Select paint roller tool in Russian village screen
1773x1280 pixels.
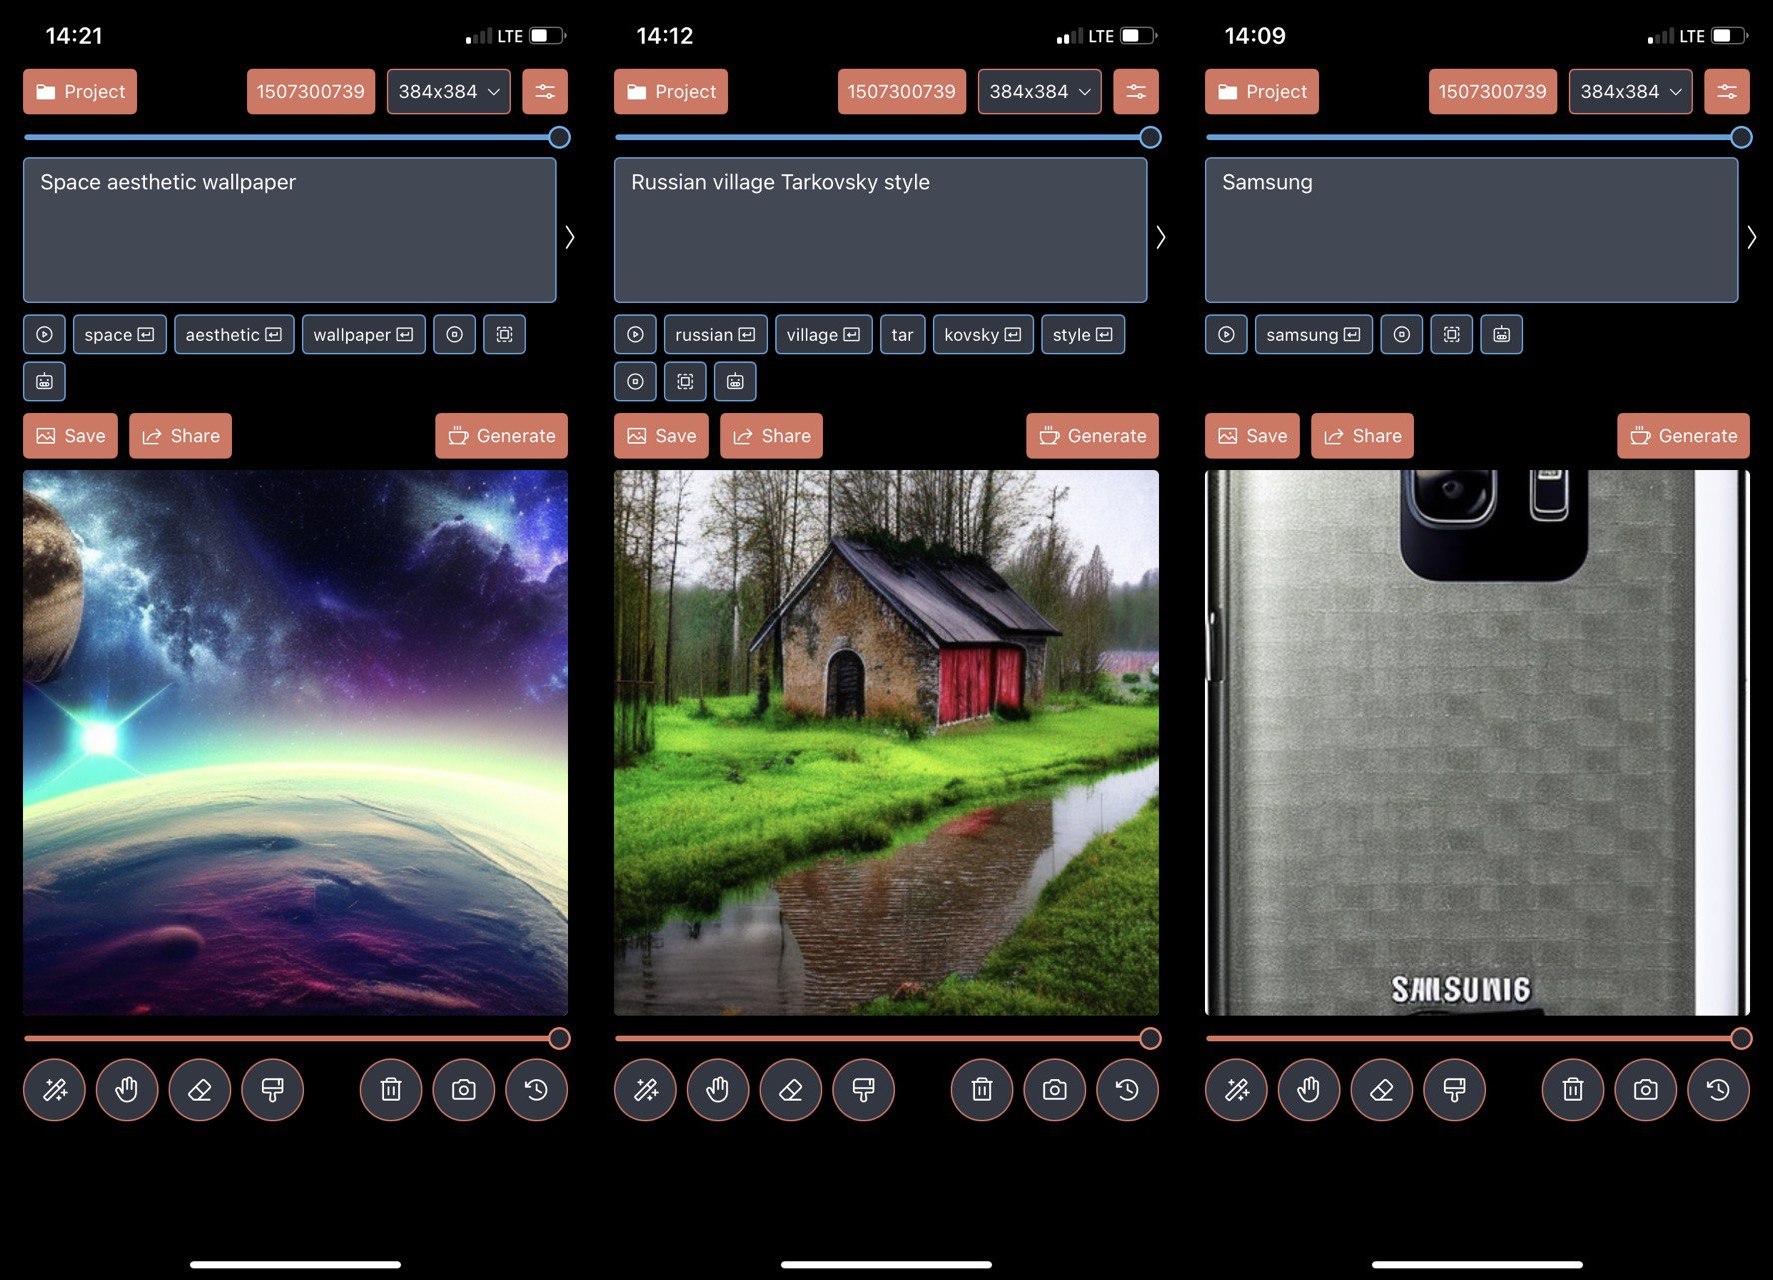[x=864, y=1089]
